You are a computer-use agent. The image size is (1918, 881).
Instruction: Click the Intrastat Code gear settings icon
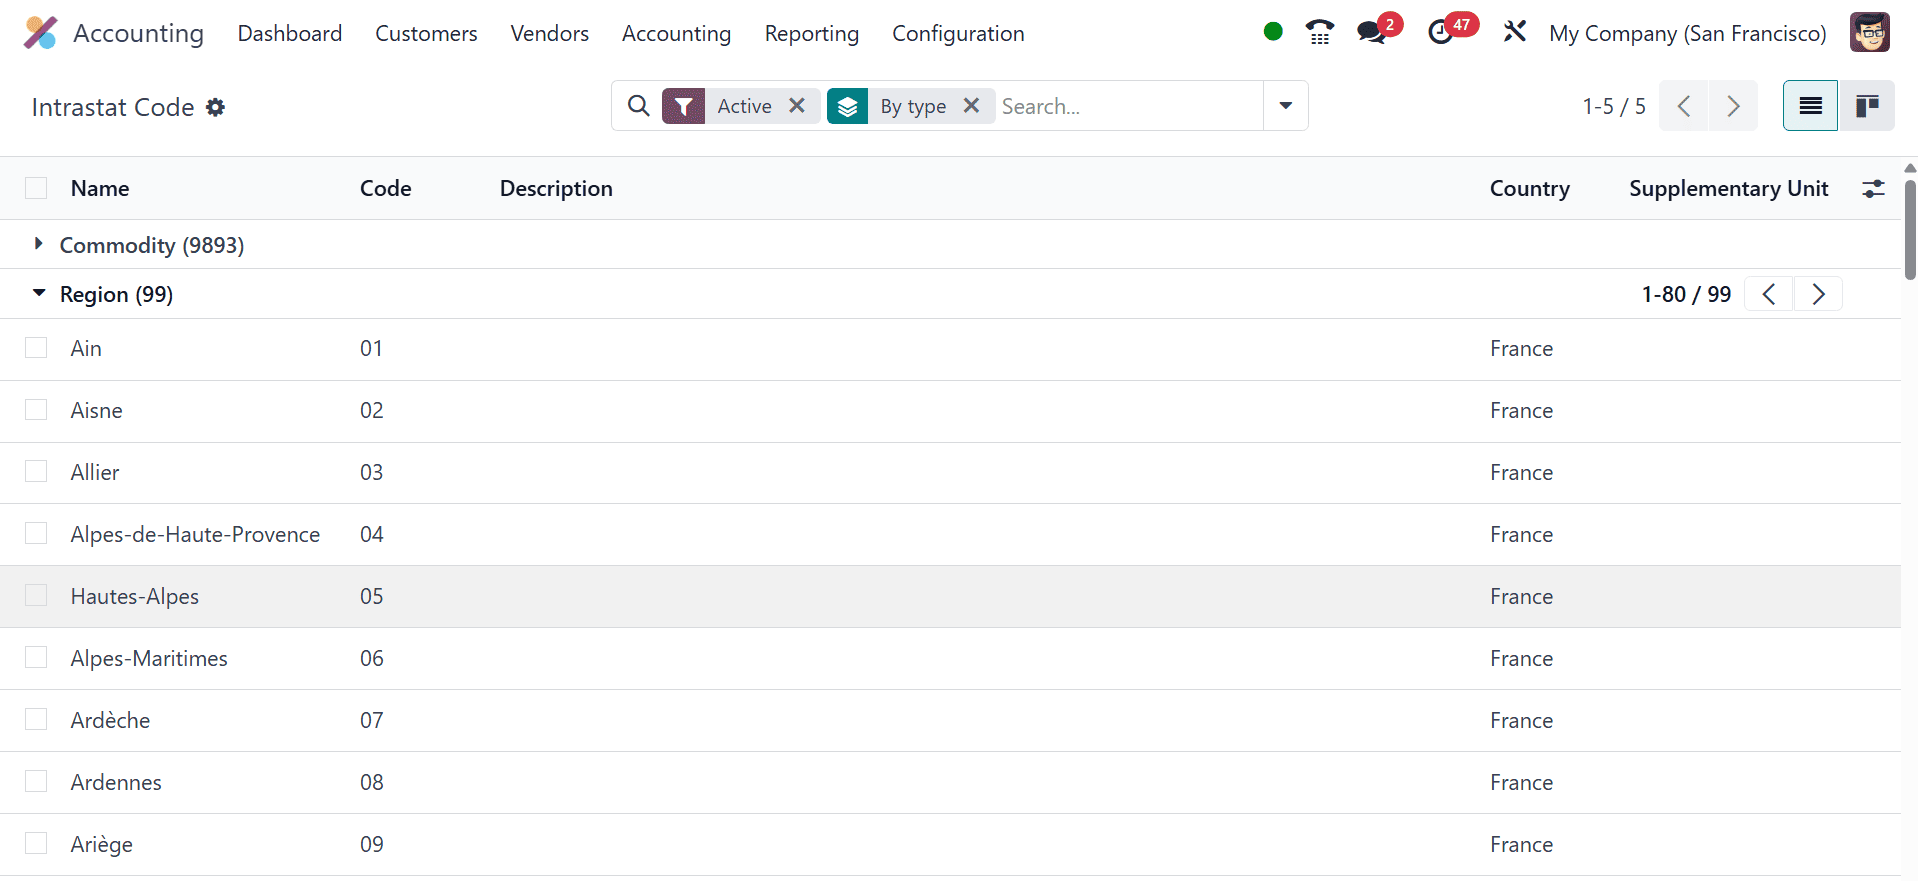[215, 107]
